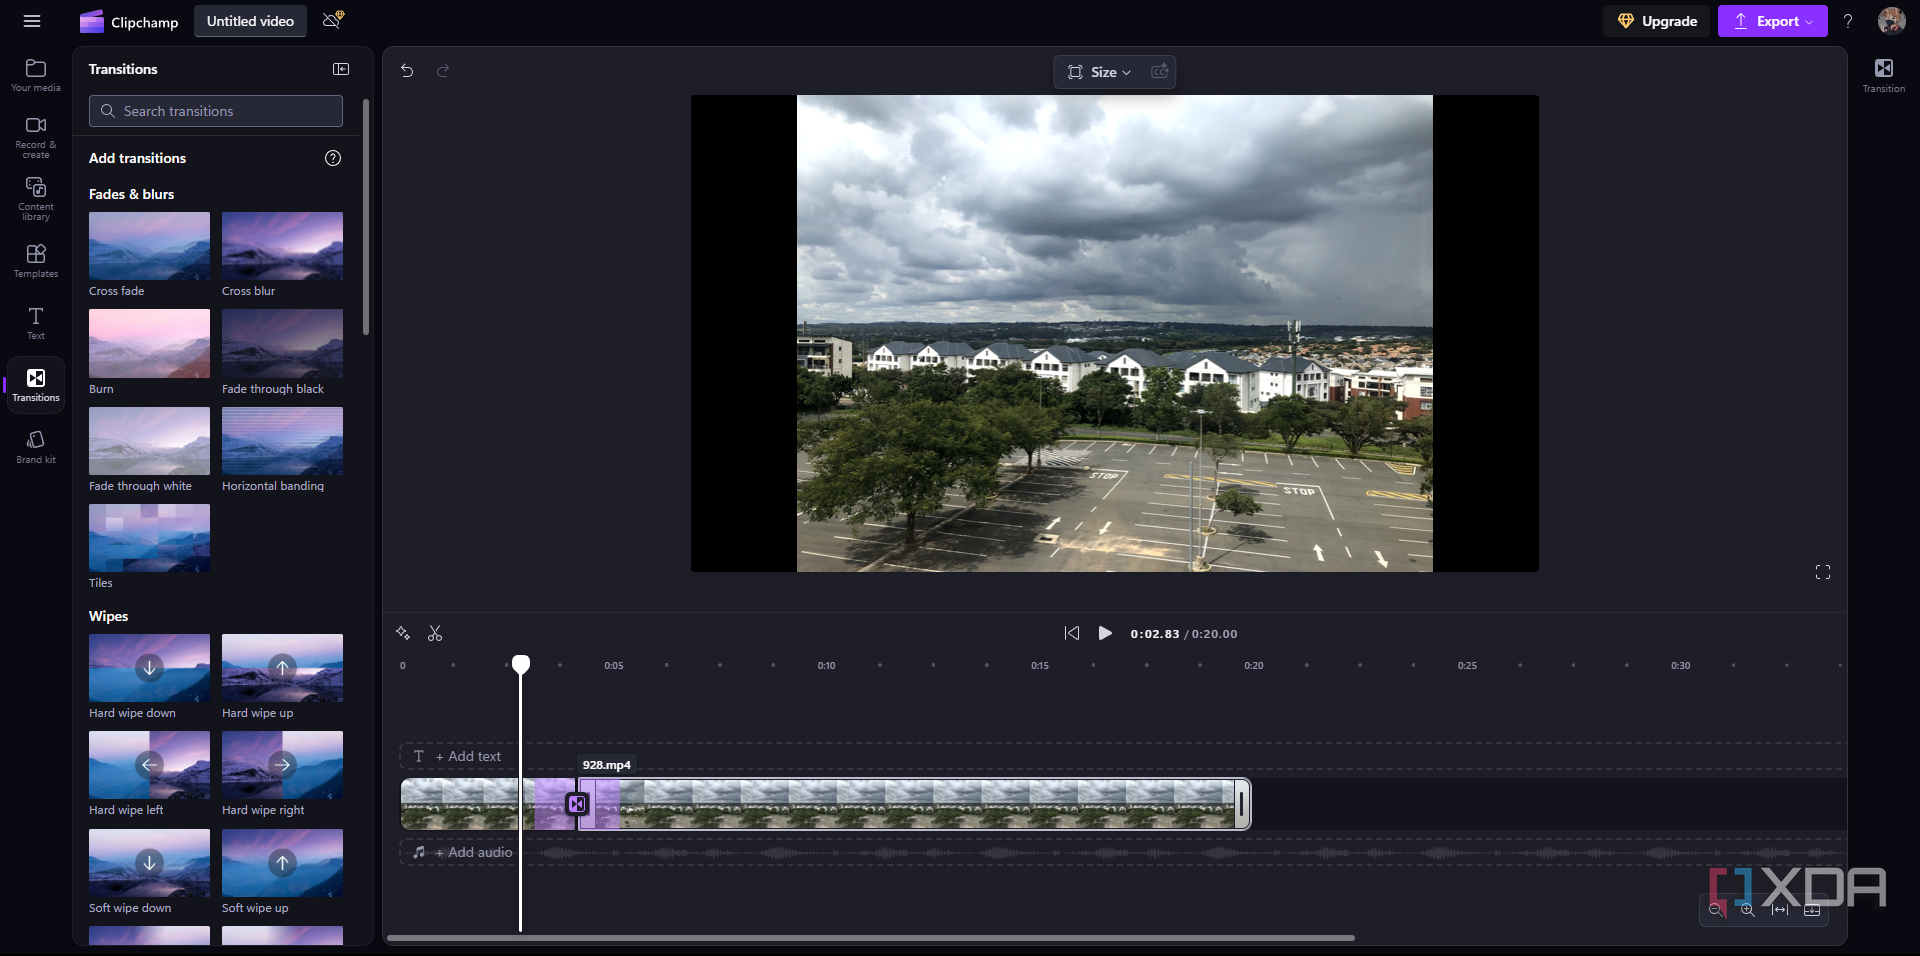Viewport: 1920px width, 956px height.
Task: Open the hamburger menu top left
Action: [x=32, y=20]
